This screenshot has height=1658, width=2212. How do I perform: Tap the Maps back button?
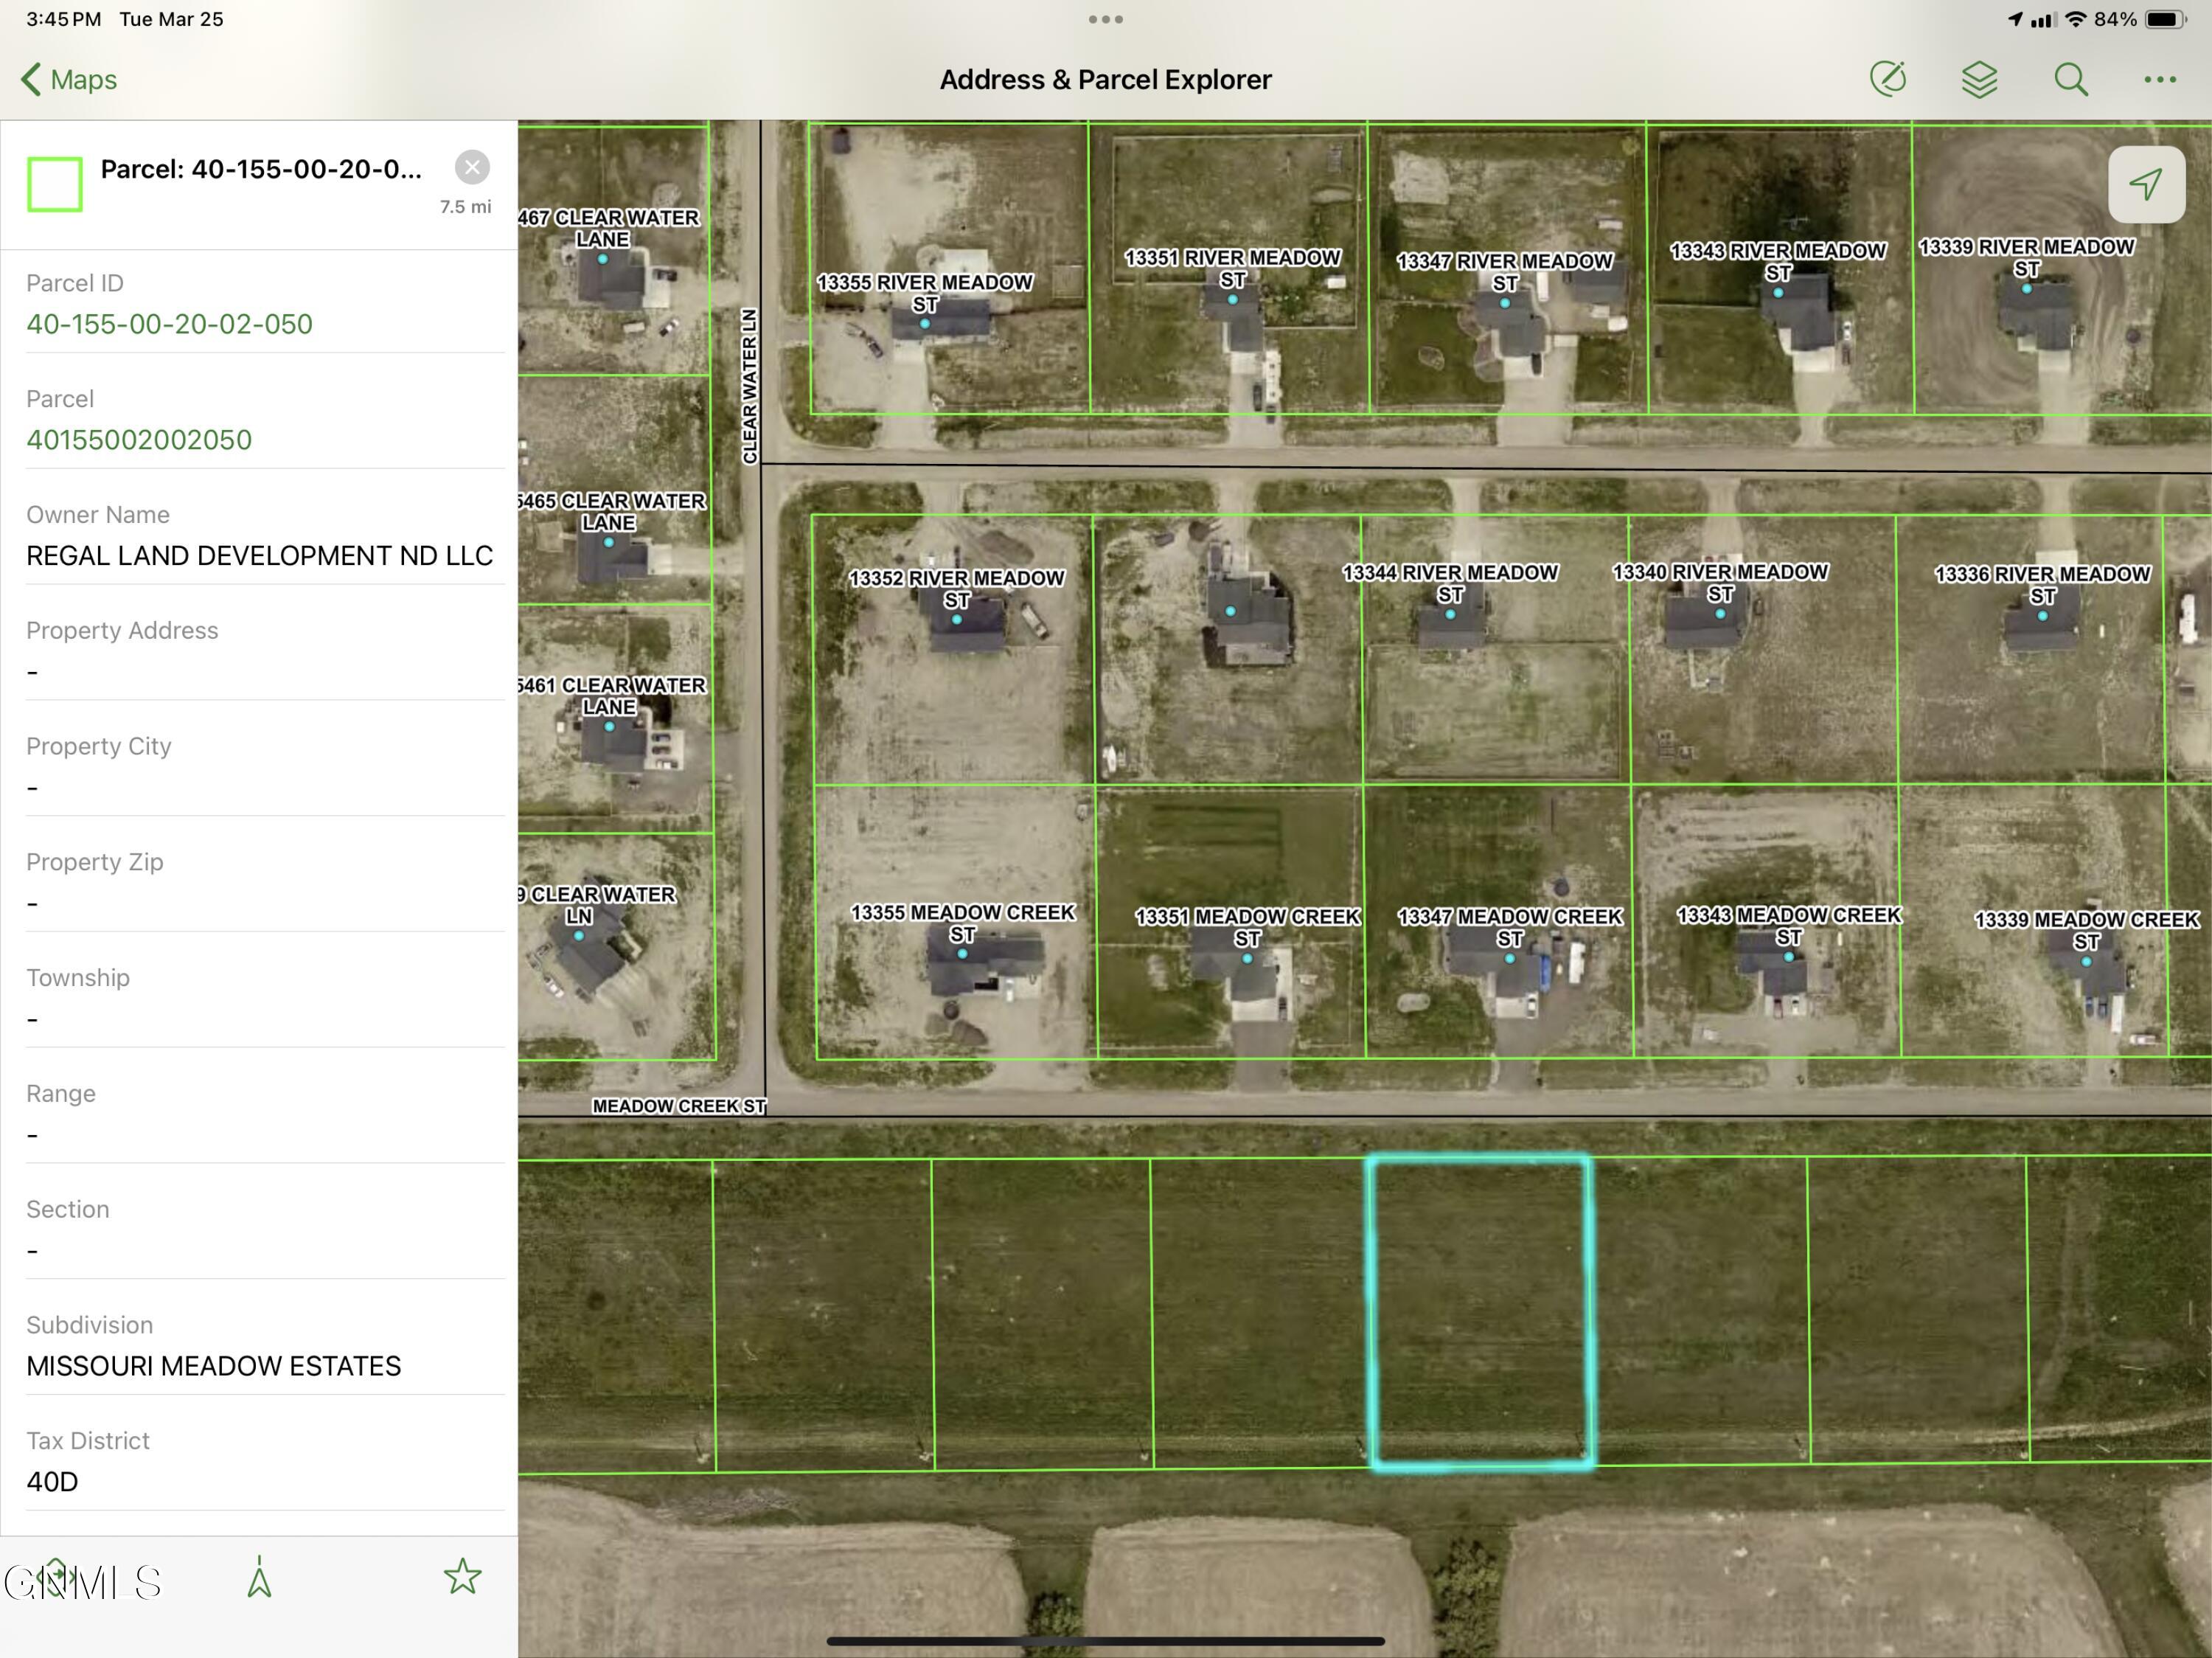66,79
